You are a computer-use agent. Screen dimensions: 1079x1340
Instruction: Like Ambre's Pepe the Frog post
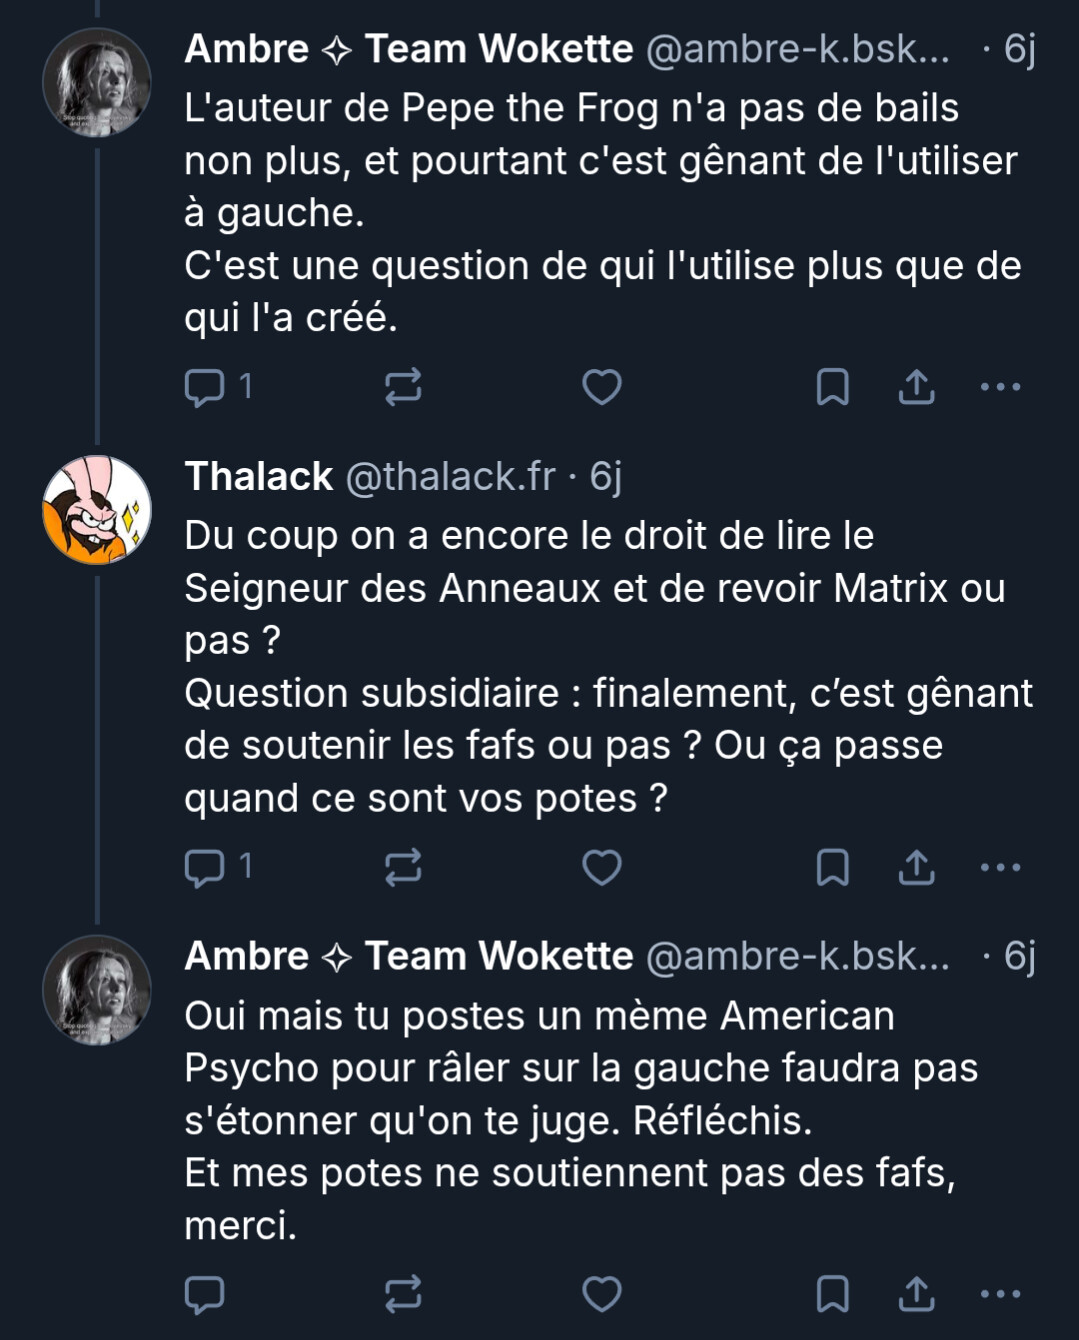click(x=602, y=387)
